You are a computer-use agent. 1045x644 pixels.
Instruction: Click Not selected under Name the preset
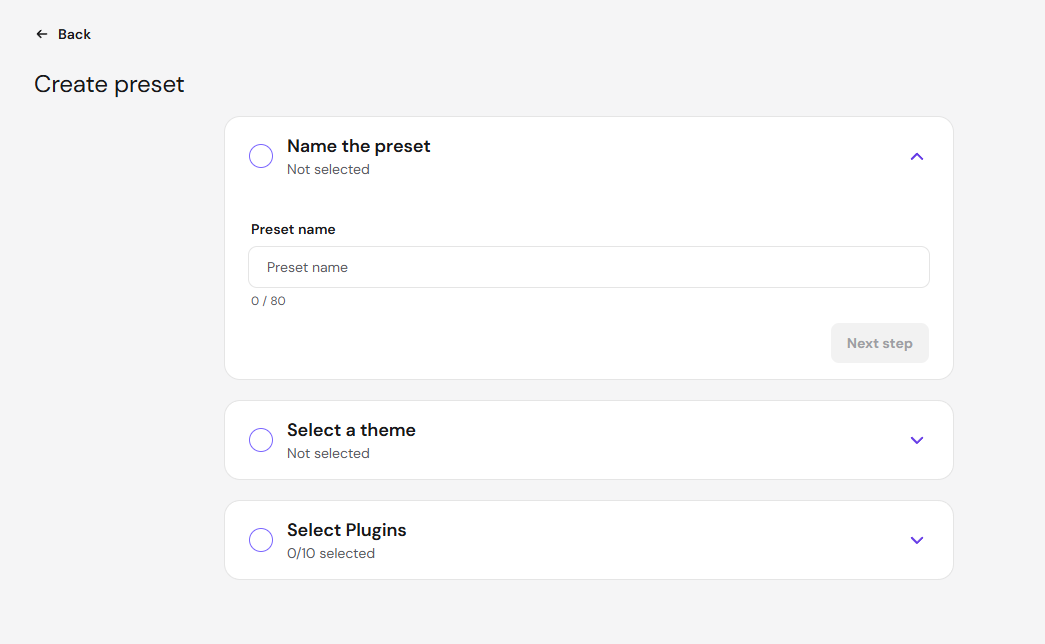coord(328,169)
